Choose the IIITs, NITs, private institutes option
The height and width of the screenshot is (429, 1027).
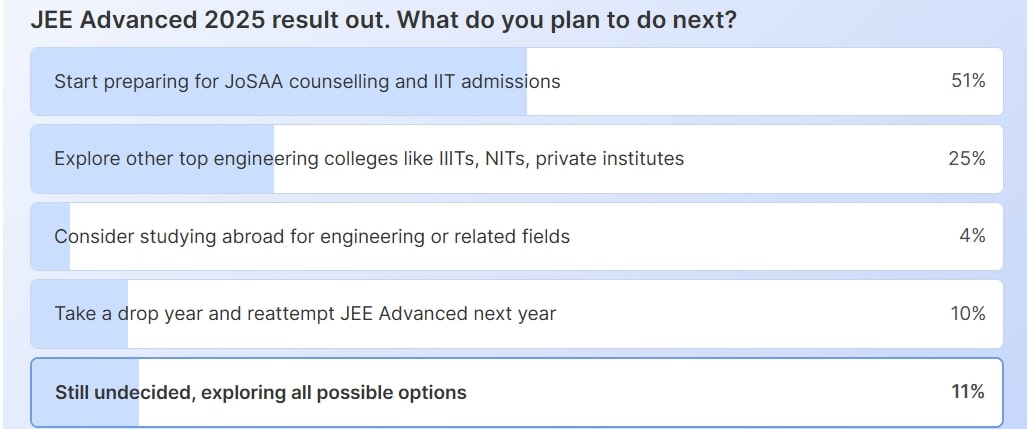(369, 159)
